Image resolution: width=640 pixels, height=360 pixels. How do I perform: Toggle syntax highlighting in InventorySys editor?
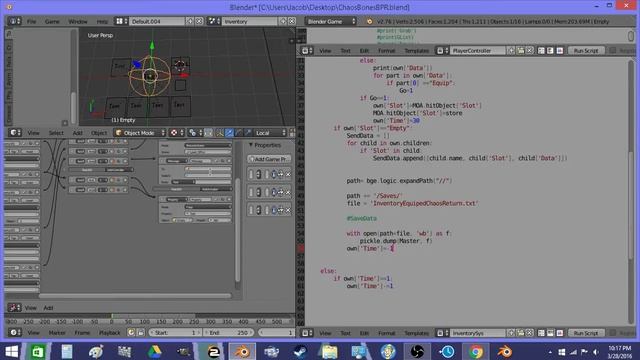tap(560, 333)
